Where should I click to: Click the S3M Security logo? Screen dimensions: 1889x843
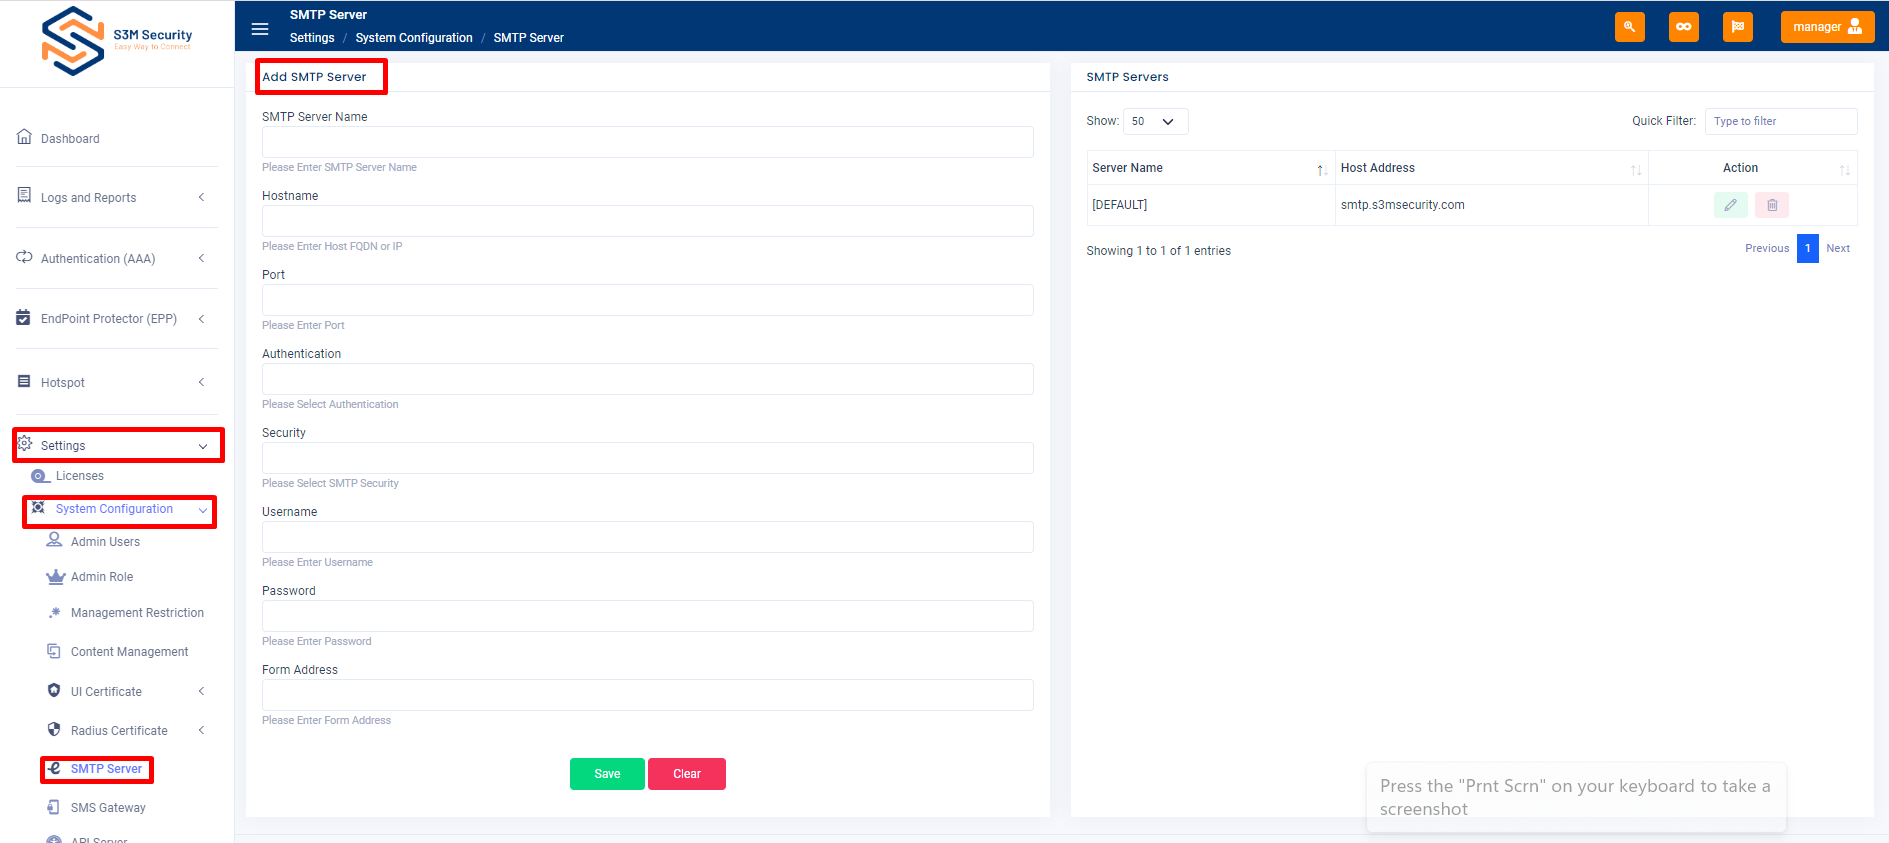pos(116,41)
